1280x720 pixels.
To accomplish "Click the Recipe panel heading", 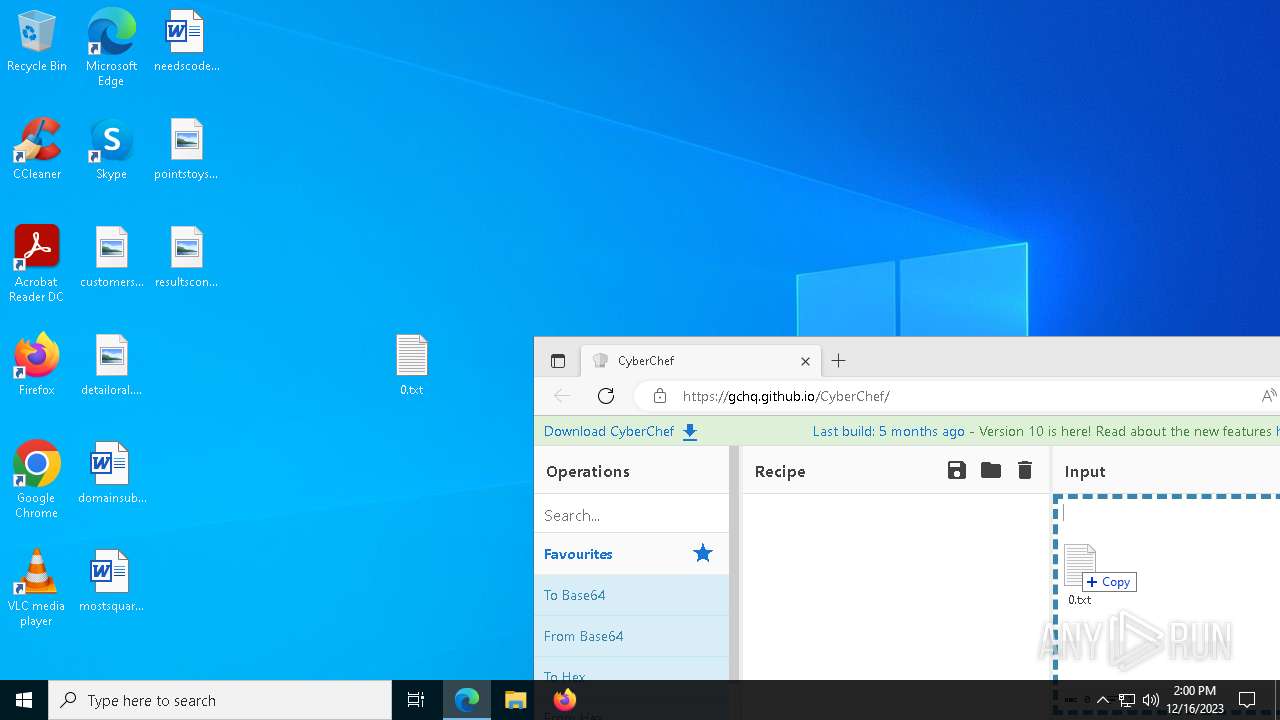I will [x=780, y=471].
